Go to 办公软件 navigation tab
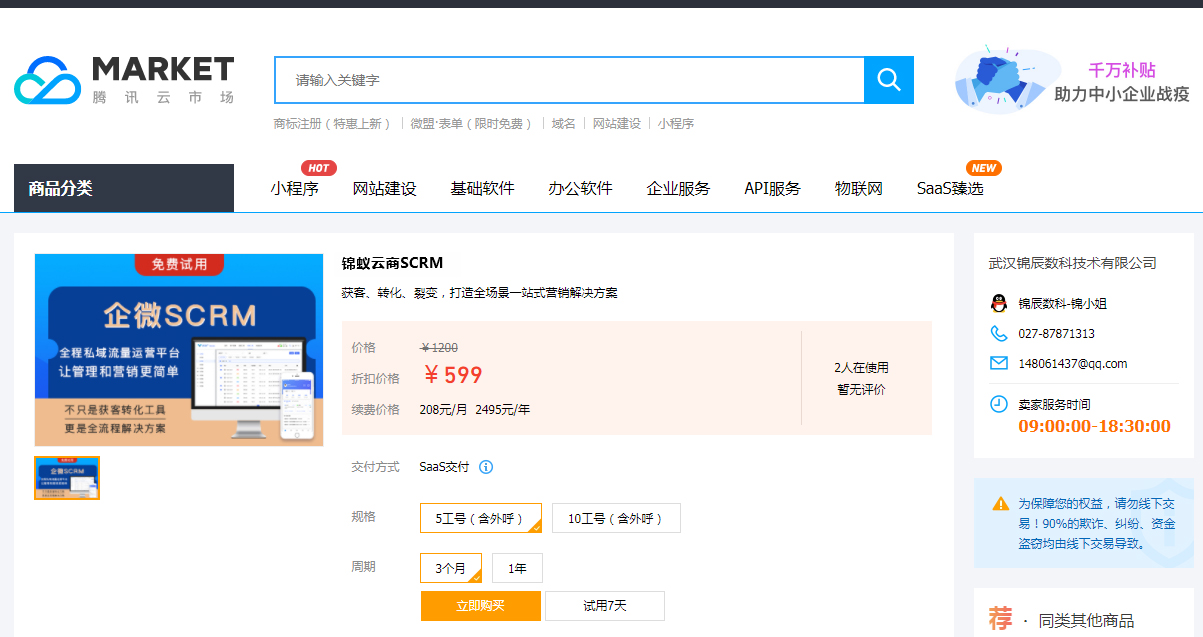Viewport: 1203px width, 637px height. click(580, 188)
